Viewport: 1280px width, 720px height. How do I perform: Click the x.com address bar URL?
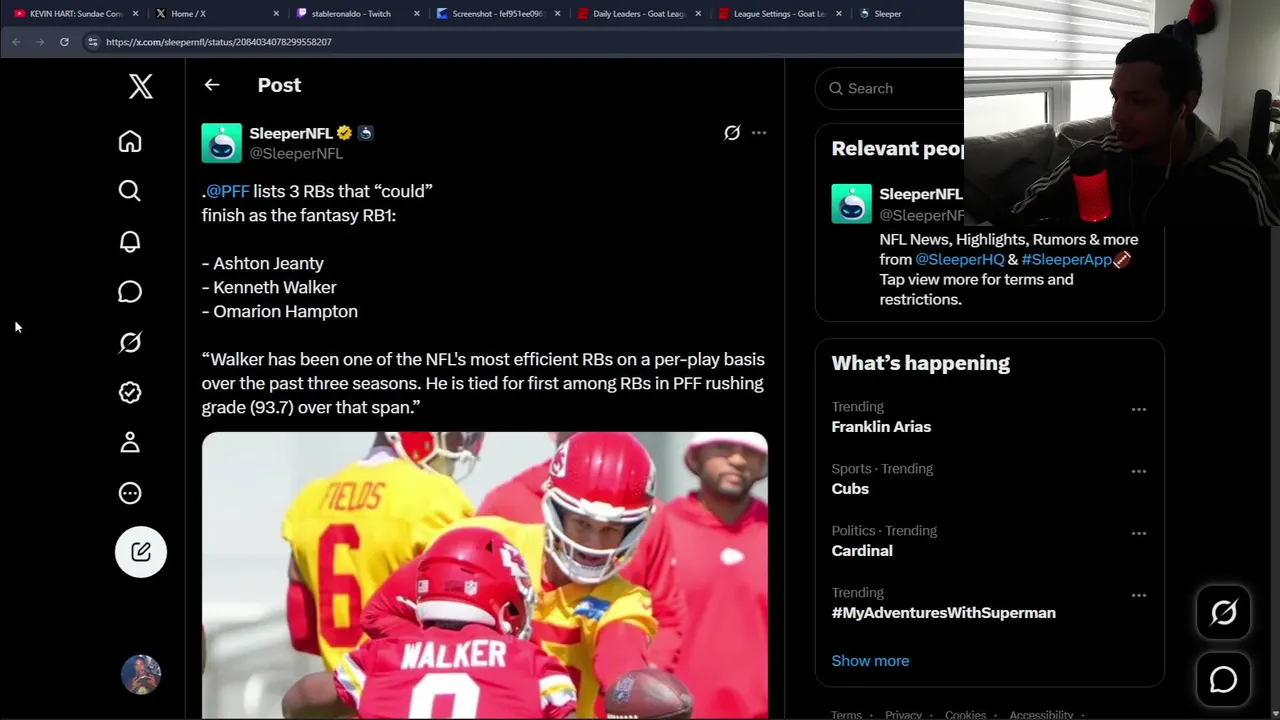219,42
